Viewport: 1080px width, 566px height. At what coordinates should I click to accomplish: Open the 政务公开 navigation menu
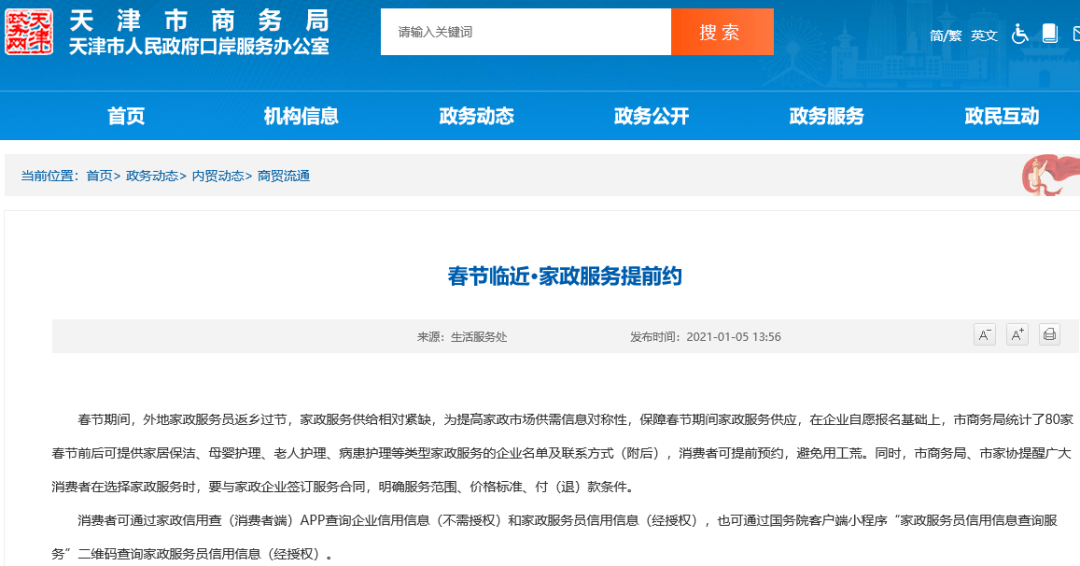pos(651,116)
